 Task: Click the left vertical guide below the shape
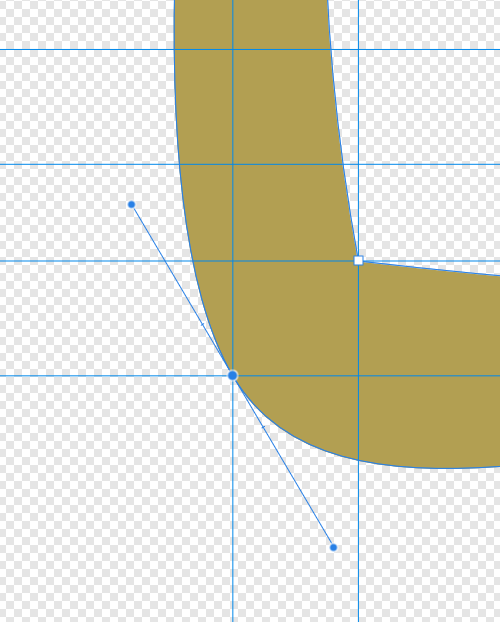233,516
